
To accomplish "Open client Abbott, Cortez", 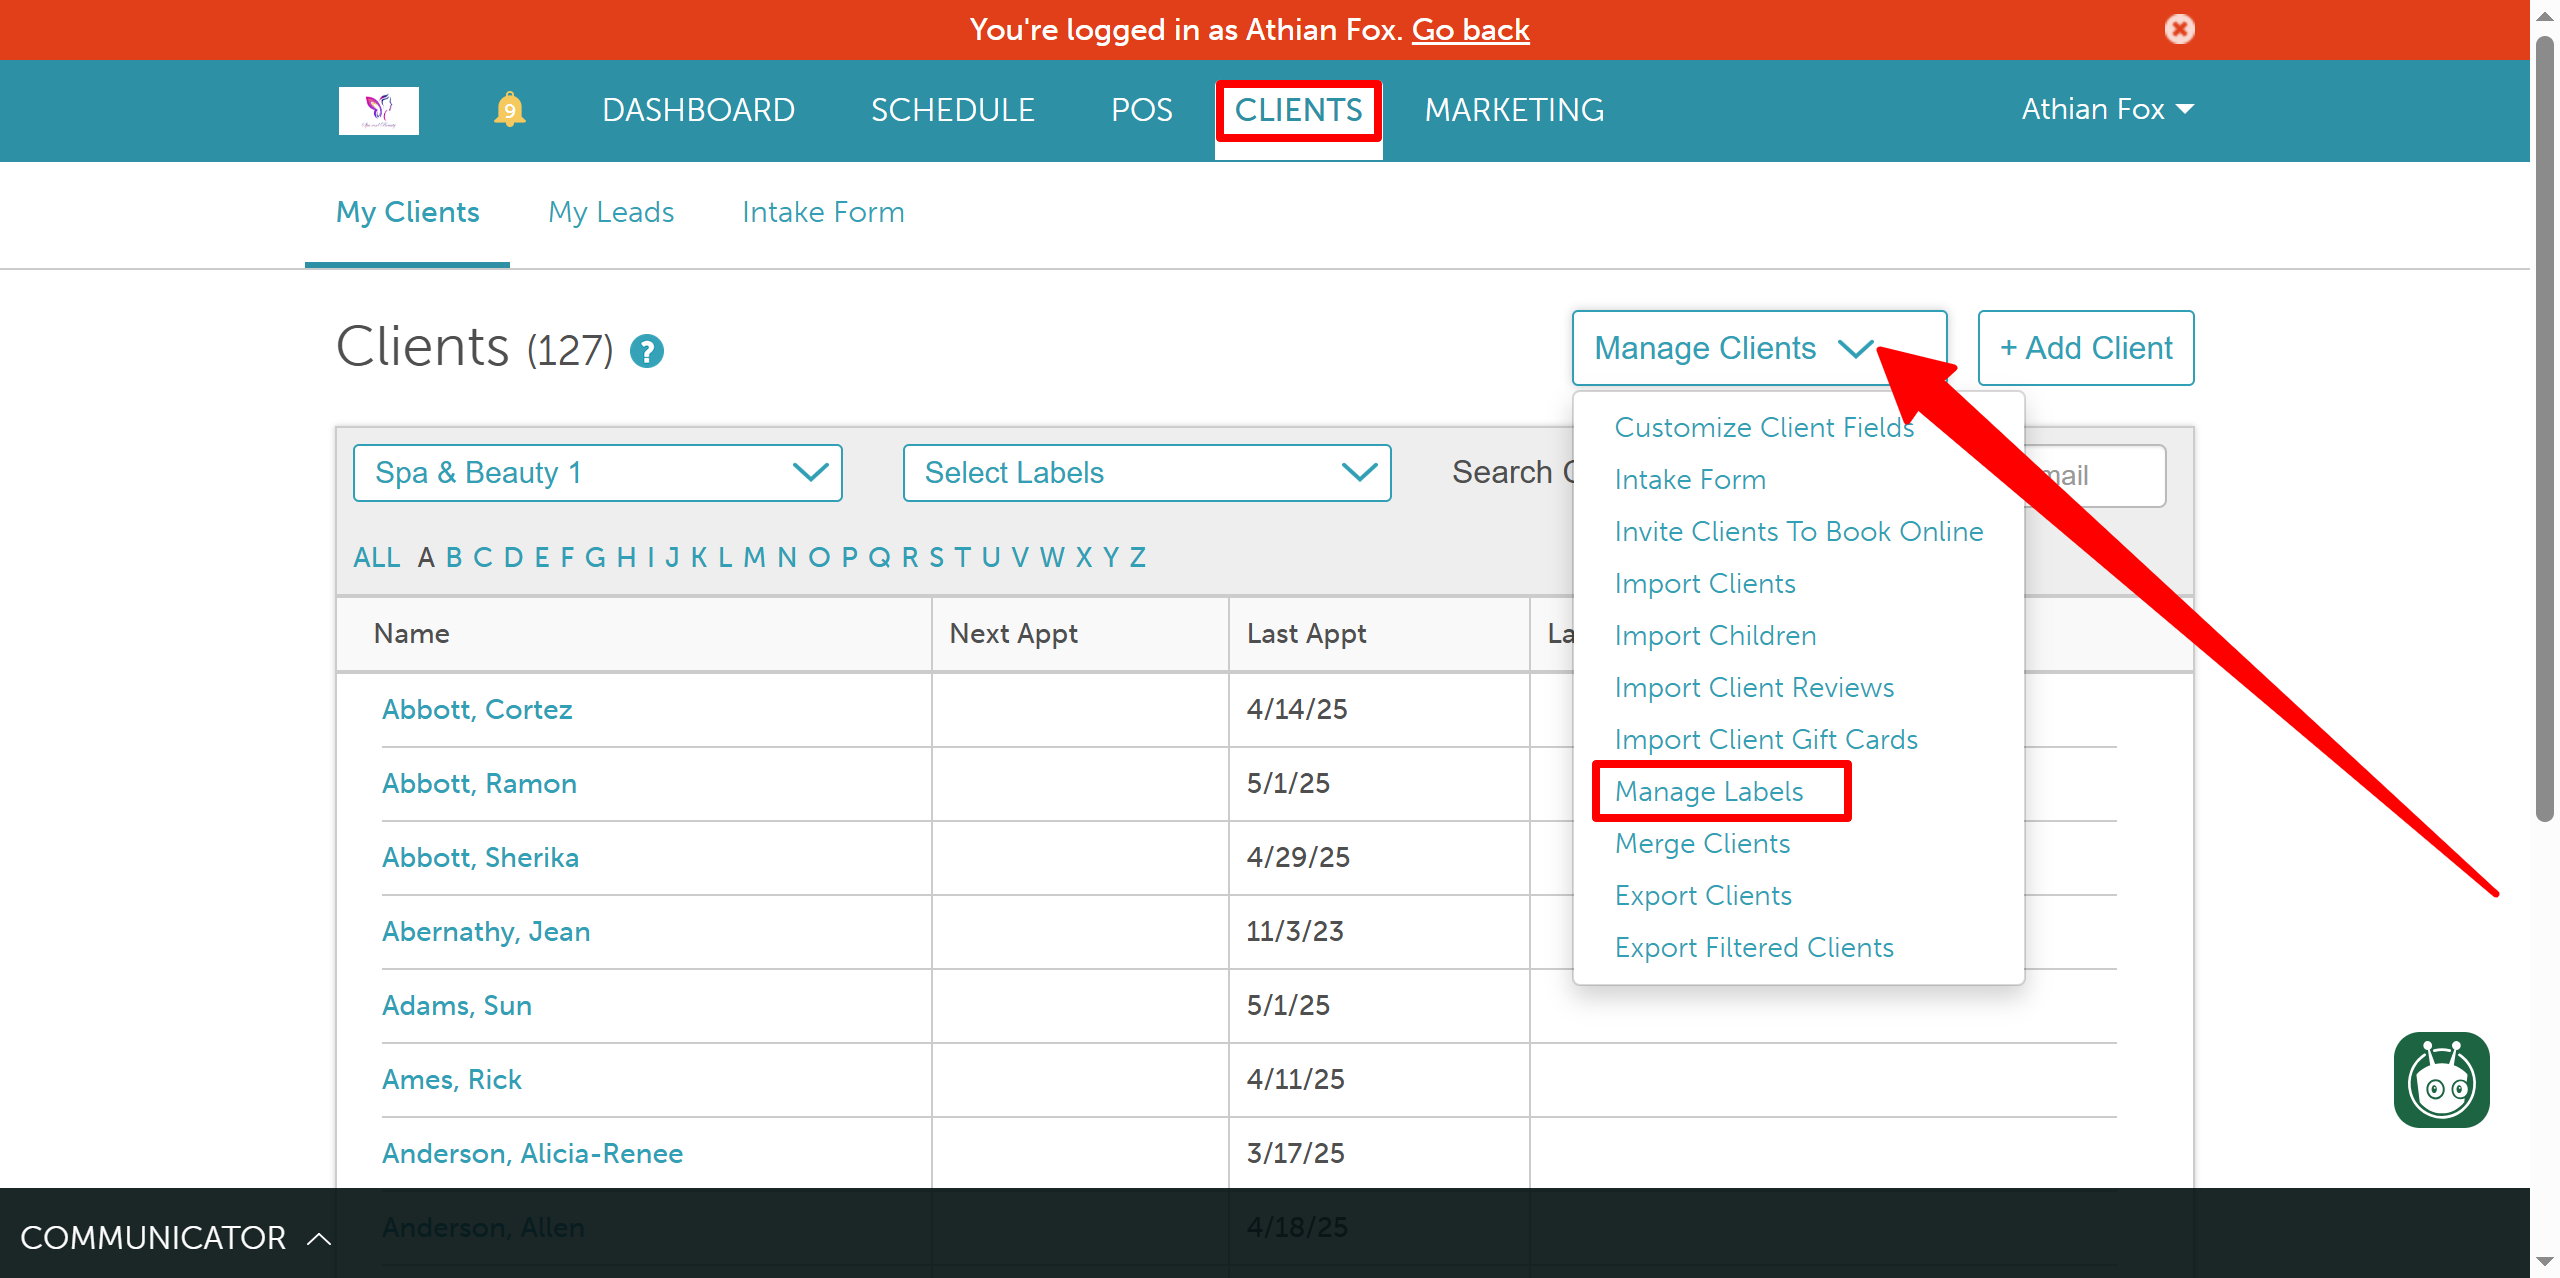I will click(x=477, y=709).
